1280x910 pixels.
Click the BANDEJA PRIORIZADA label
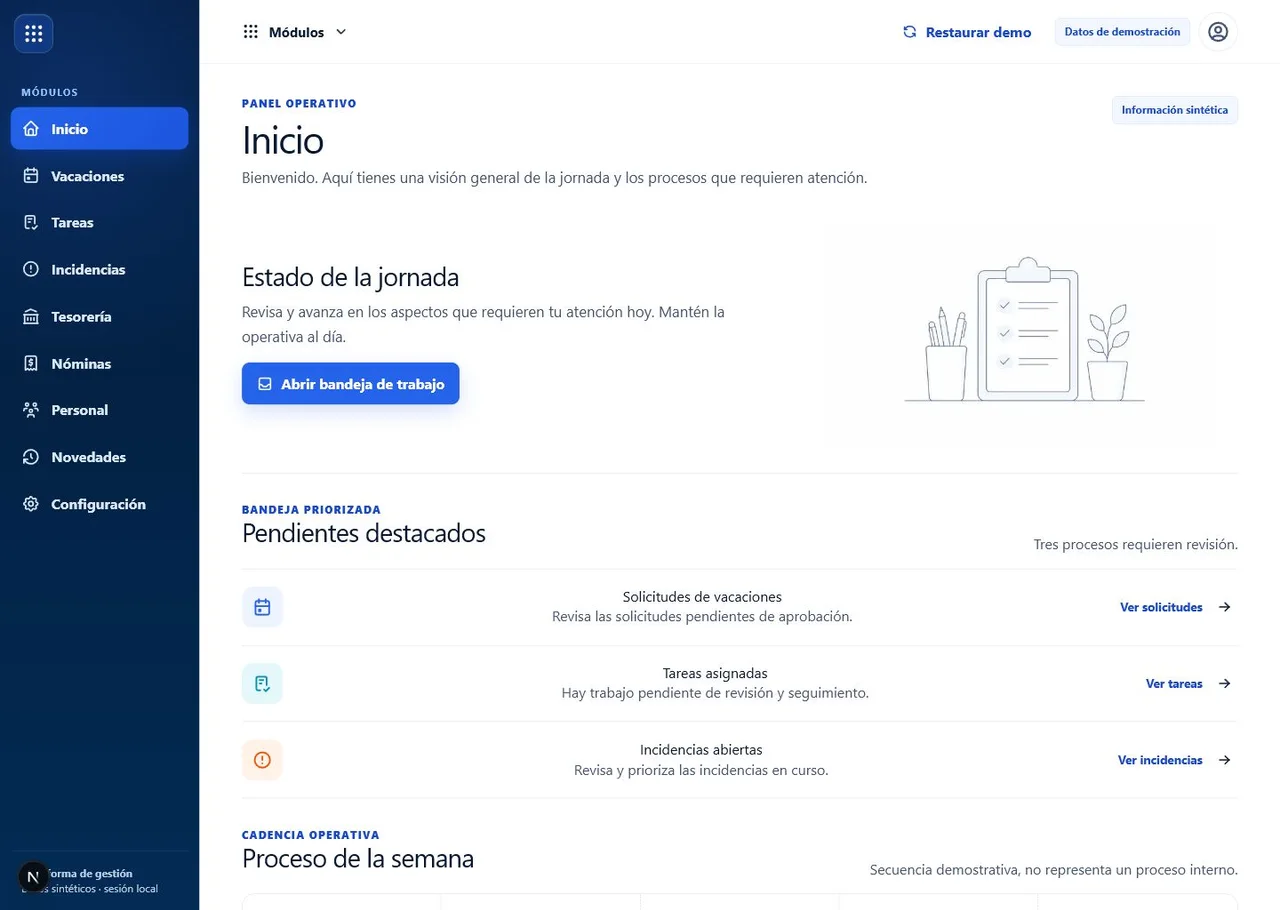(x=311, y=509)
